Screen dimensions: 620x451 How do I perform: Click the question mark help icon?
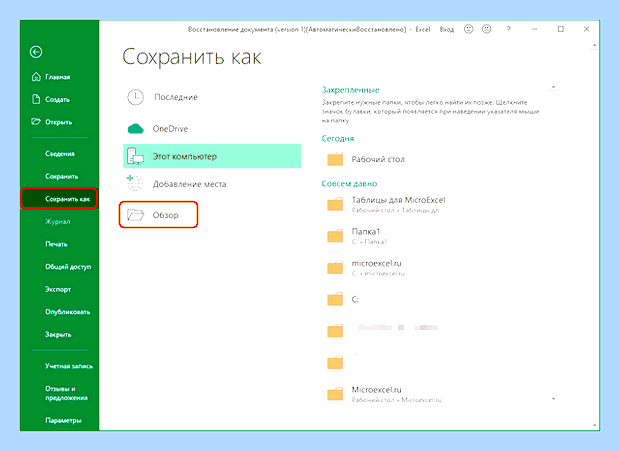(x=508, y=29)
